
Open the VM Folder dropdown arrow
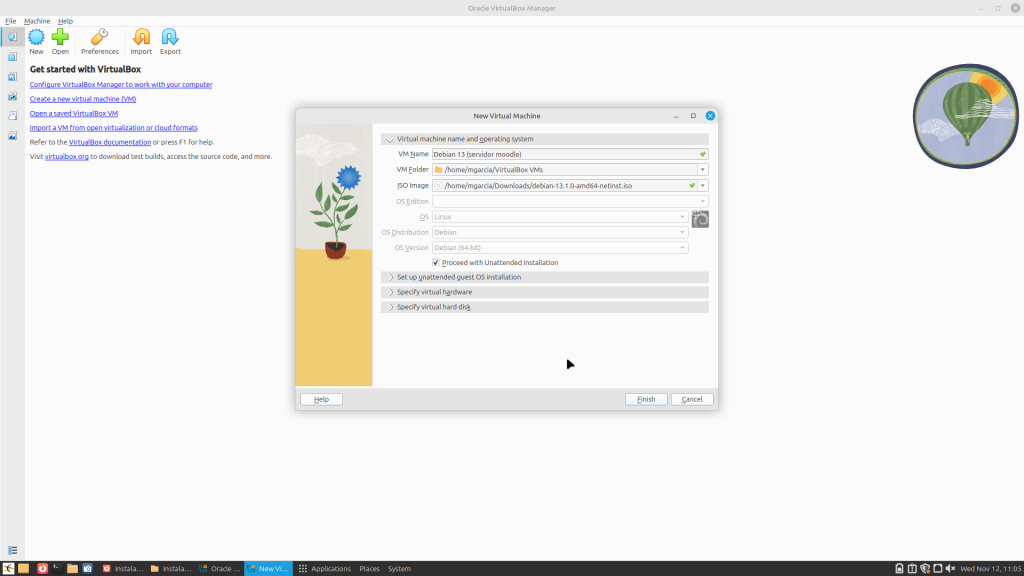(703, 170)
